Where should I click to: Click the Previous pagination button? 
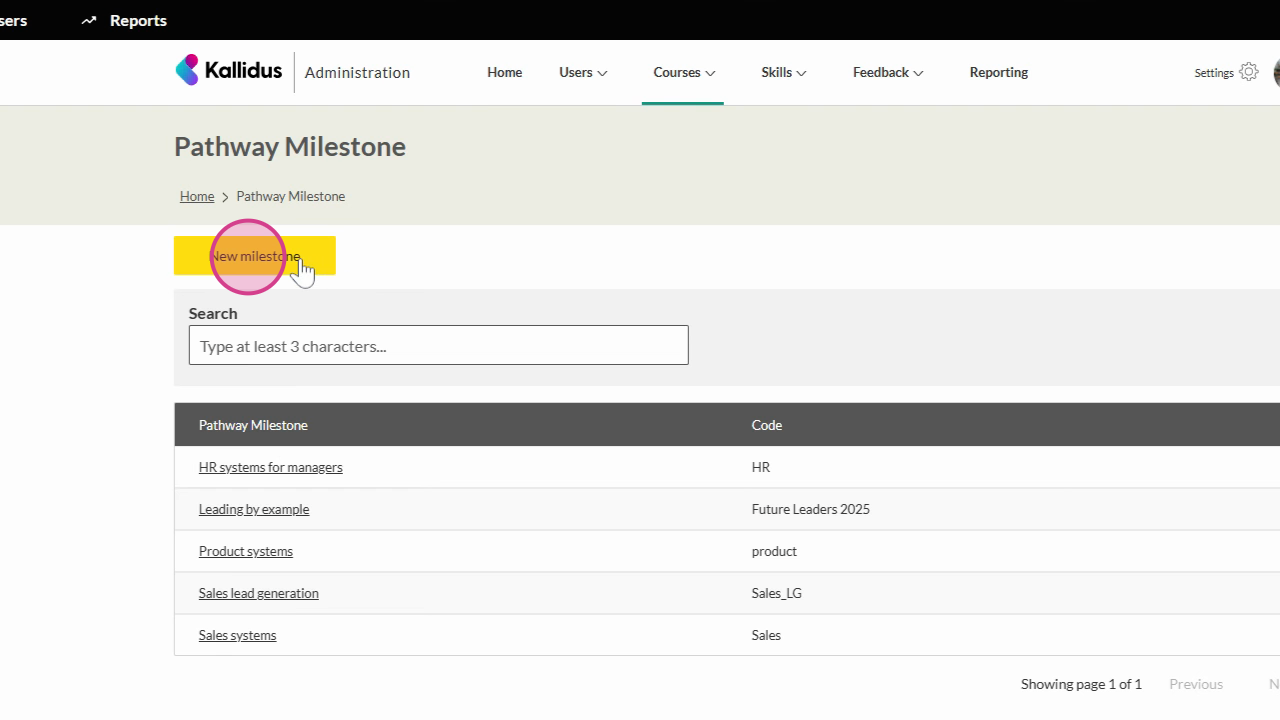tap(1195, 684)
